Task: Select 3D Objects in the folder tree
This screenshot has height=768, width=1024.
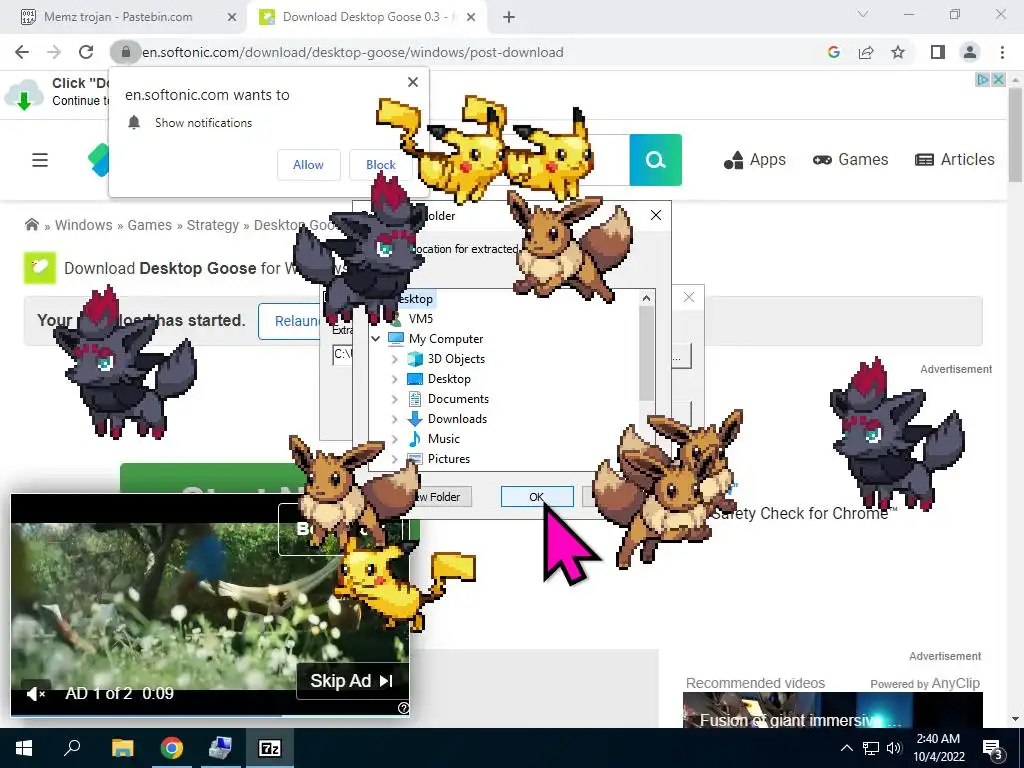Action: pos(456,359)
